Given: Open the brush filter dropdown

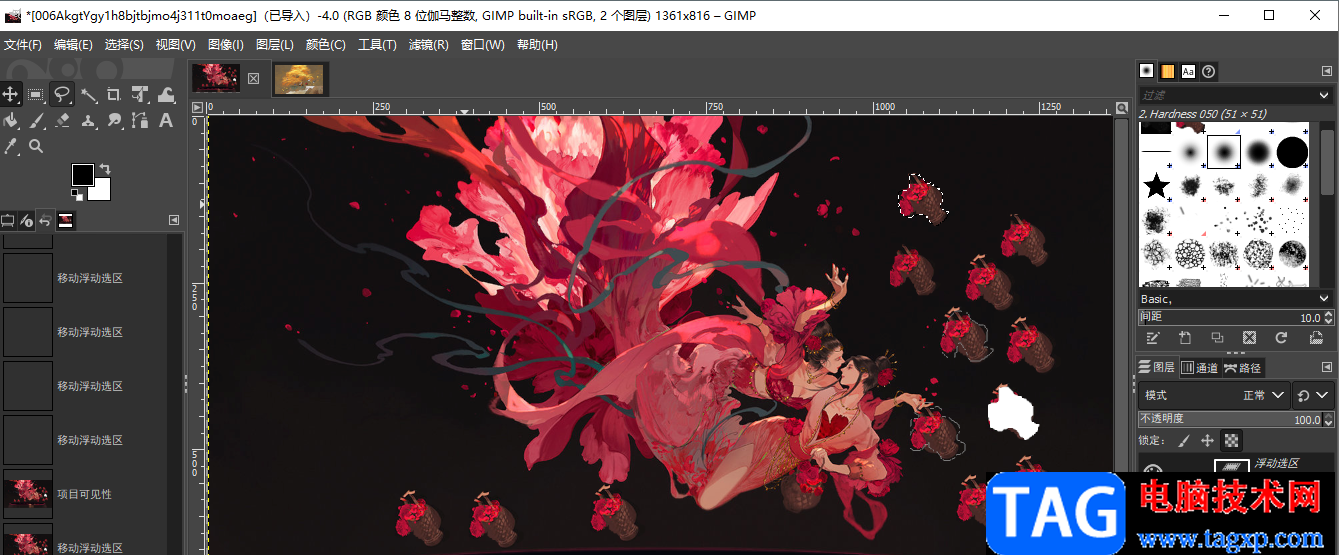Looking at the screenshot, I should point(1326,95).
